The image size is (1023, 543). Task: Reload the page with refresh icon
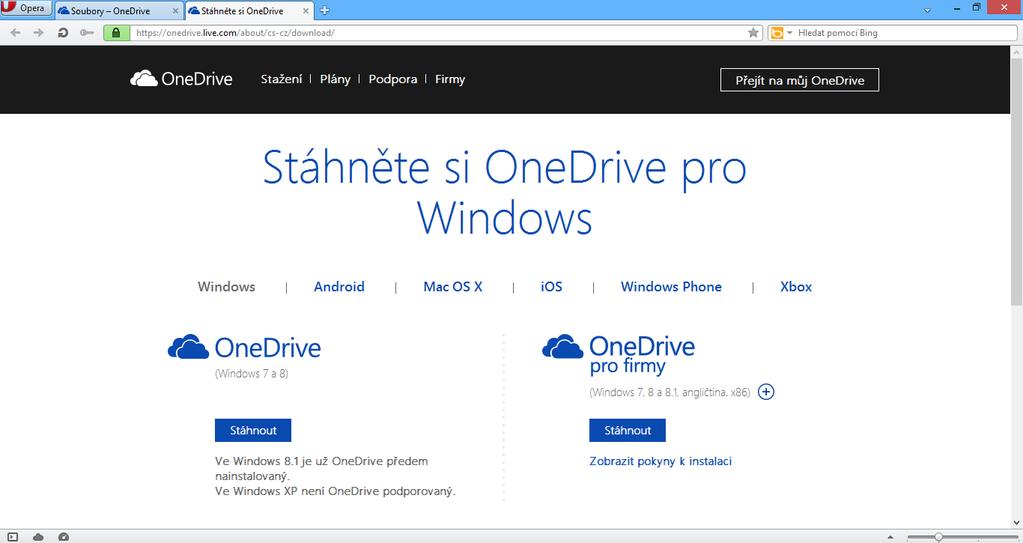(x=63, y=33)
